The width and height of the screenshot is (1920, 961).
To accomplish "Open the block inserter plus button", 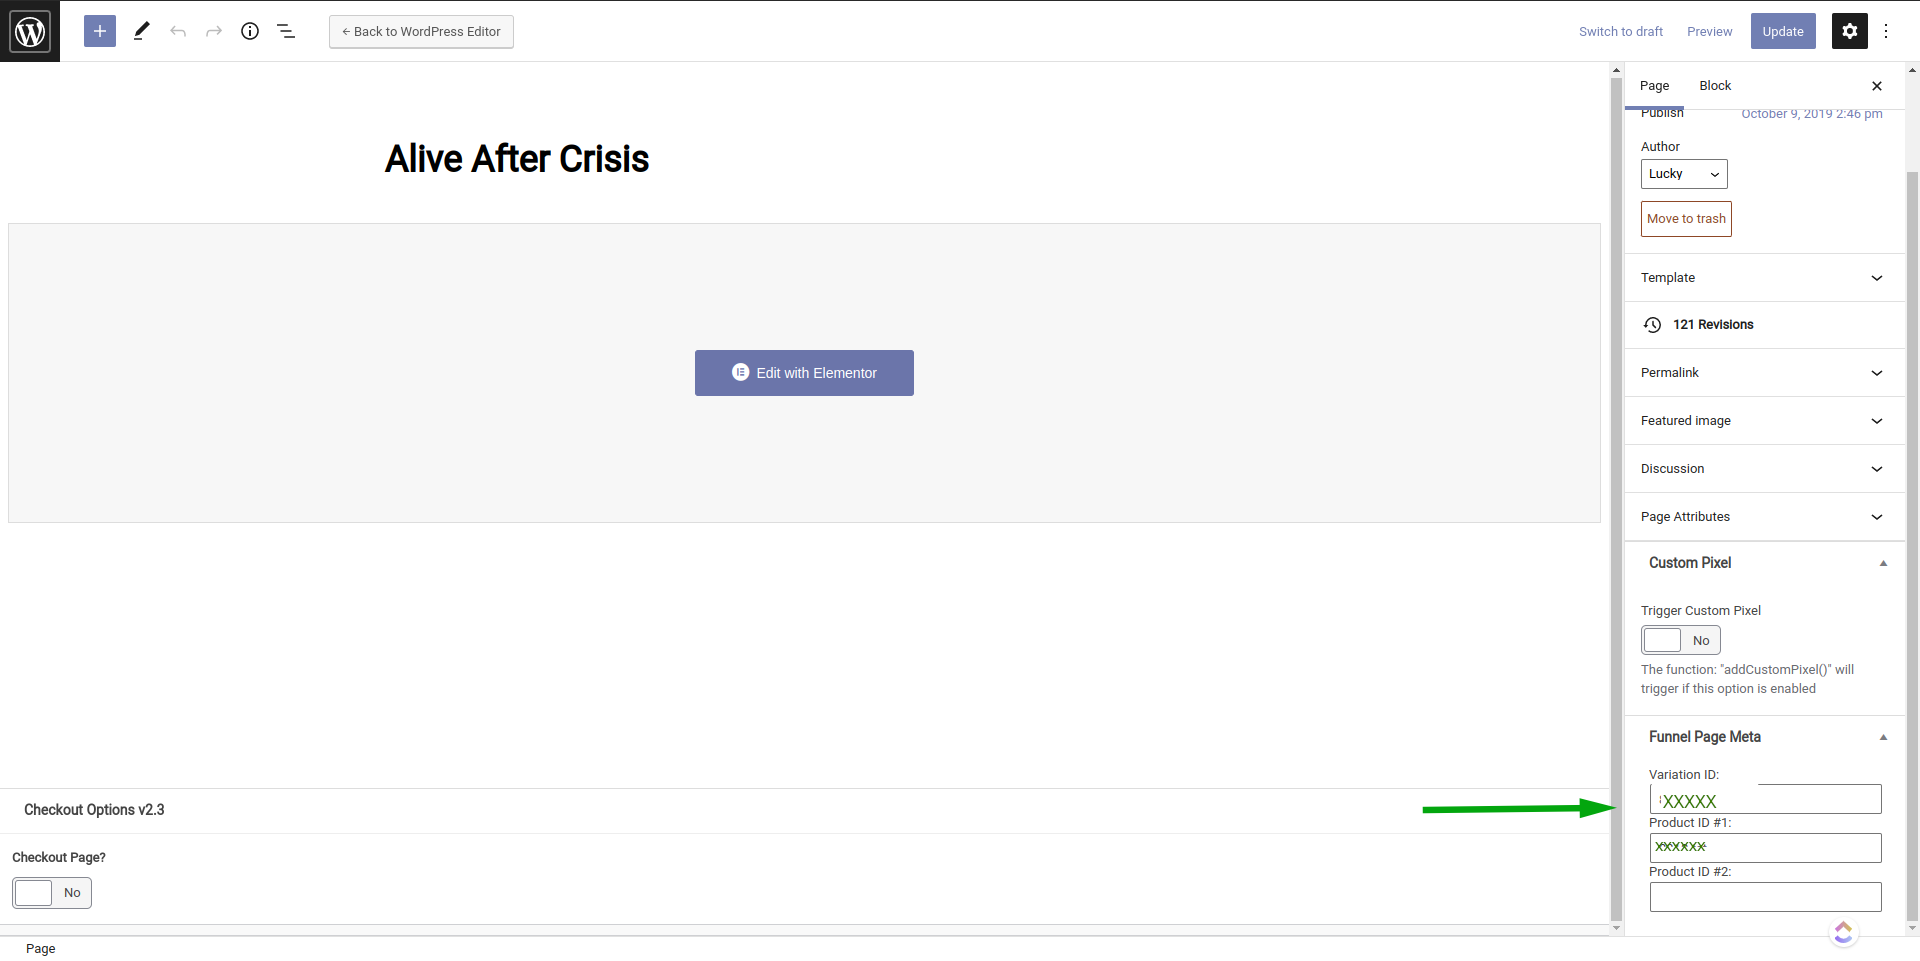I will click(x=100, y=31).
